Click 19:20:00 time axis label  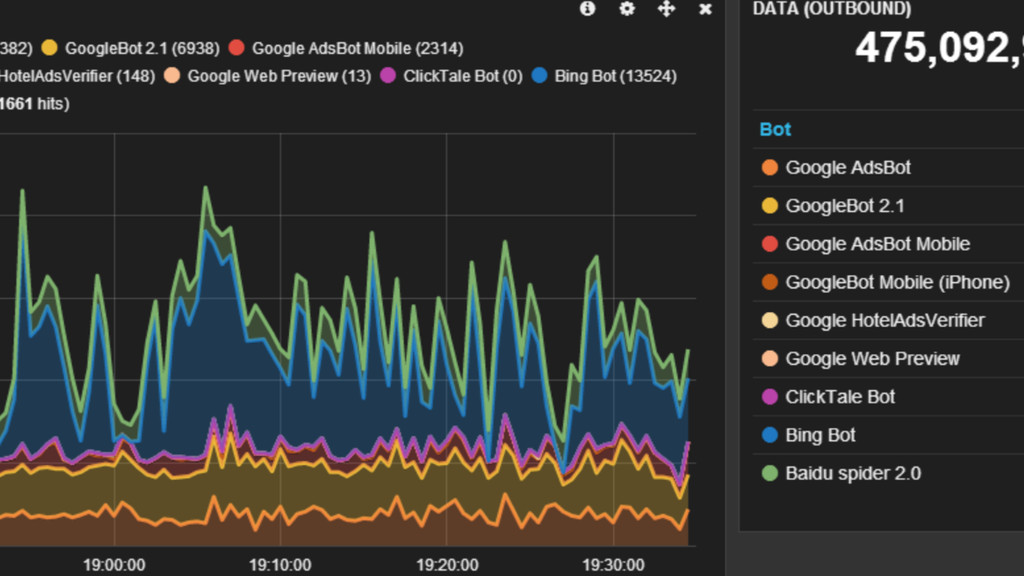[x=447, y=565]
